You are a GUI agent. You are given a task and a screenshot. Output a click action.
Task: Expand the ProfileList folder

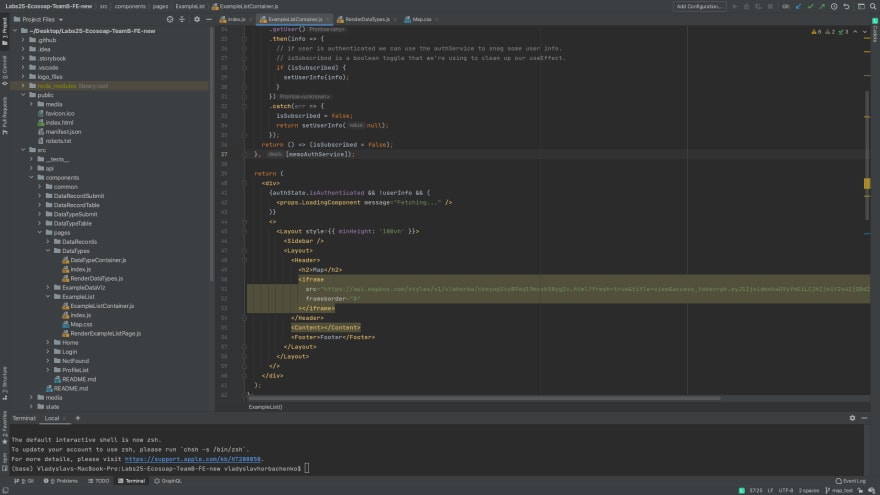click(x=48, y=370)
